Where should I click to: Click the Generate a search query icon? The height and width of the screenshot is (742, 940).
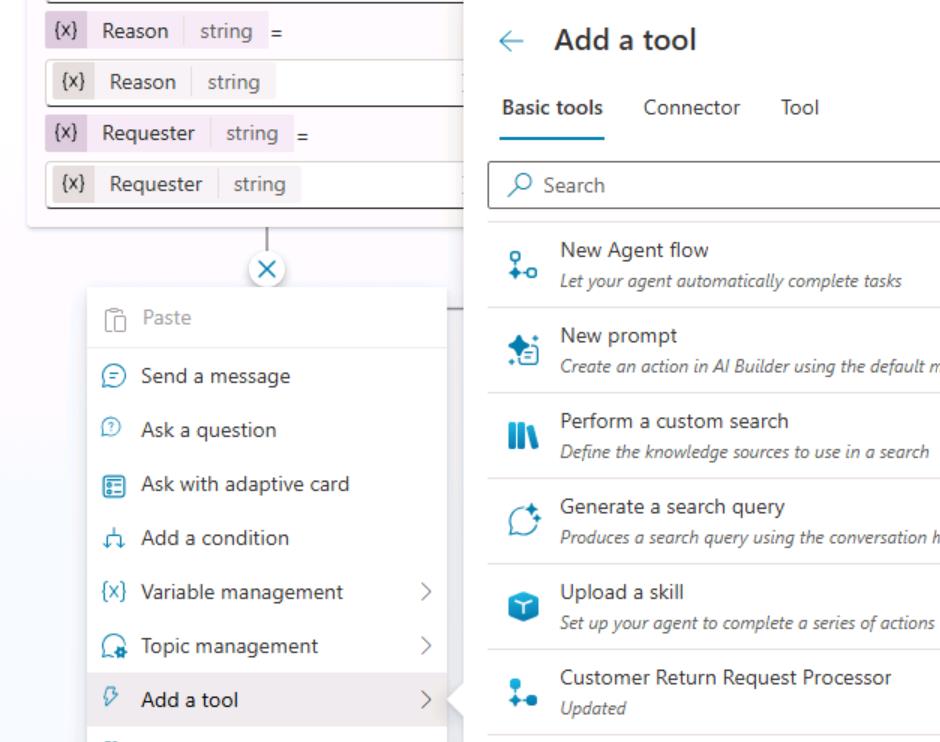tap(524, 520)
